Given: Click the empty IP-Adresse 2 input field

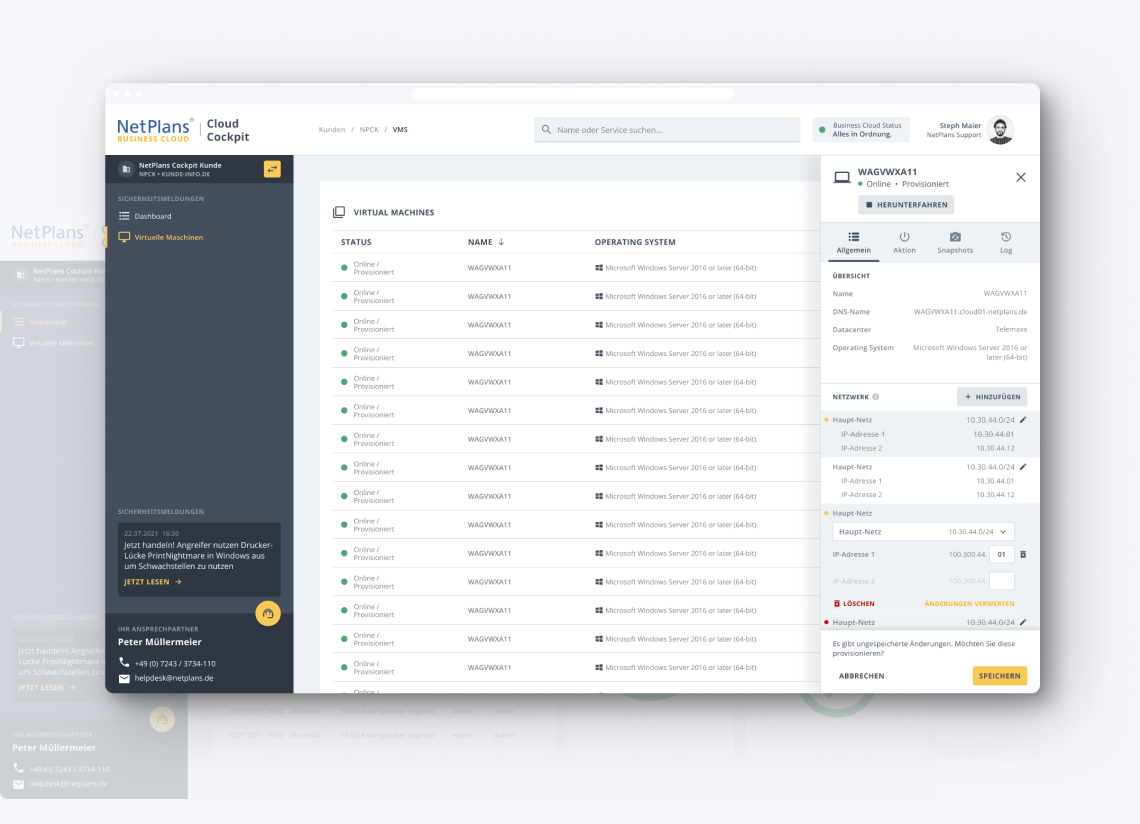Looking at the screenshot, I should pos(1001,581).
